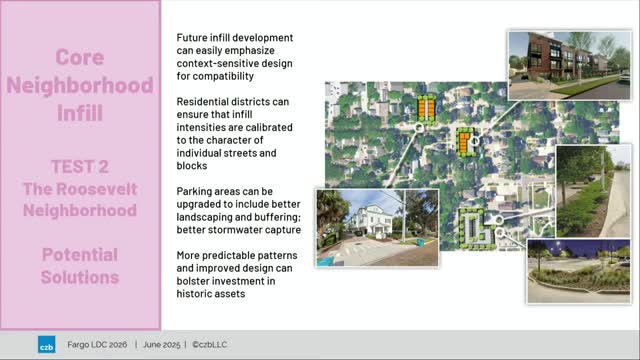640x360 pixels.
Task: Click the 'More predictable patterns' paragraph
Action: pyautogui.click(x=237, y=274)
